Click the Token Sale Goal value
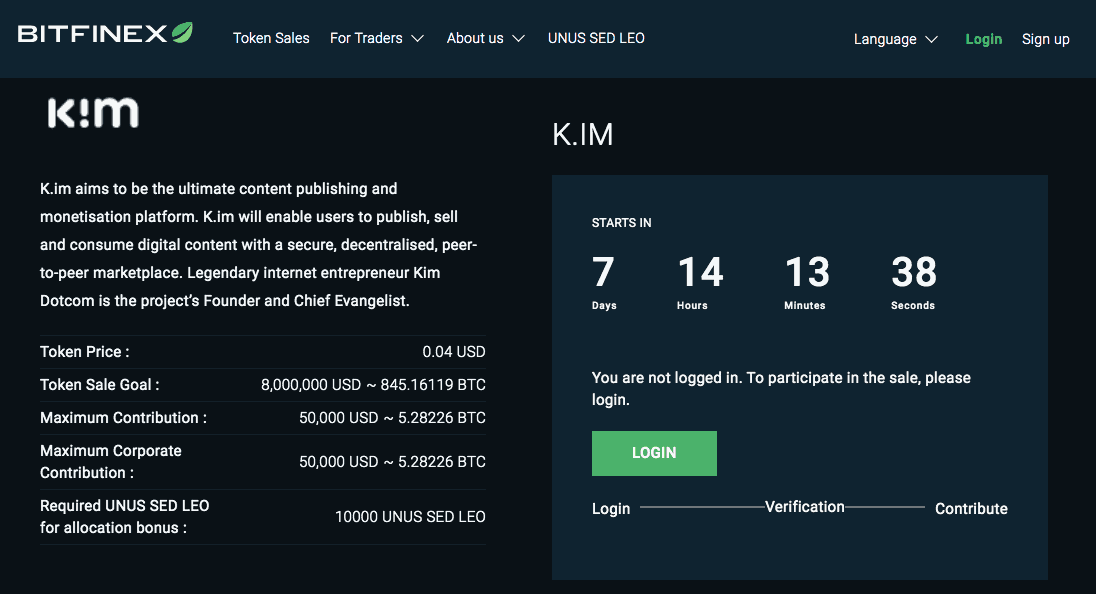The width and height of the screenshot is (1096, 594). tap(373, 385)
